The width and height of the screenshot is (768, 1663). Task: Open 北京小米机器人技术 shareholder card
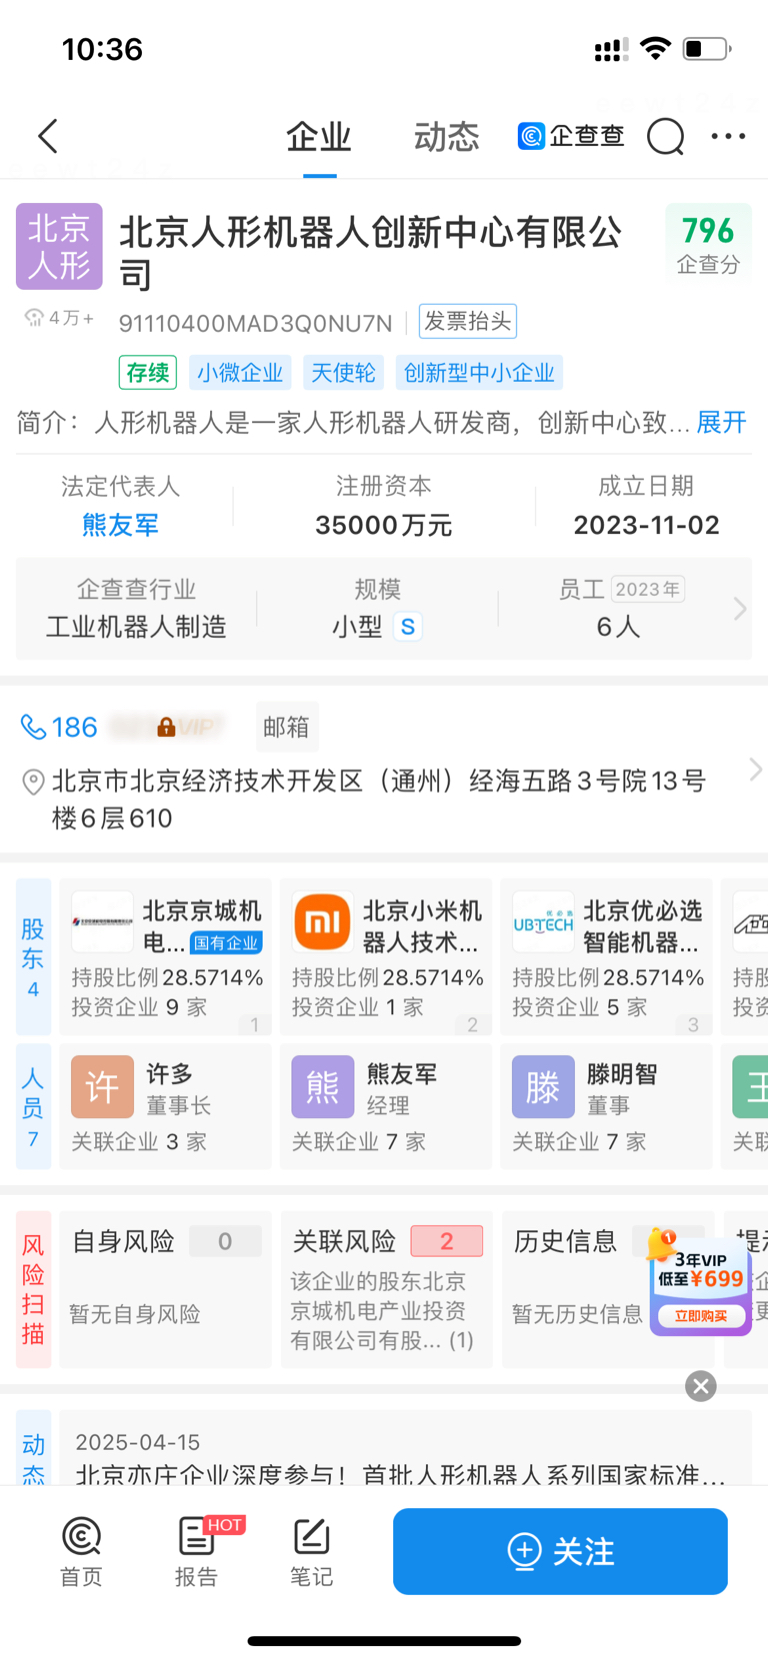387,957
